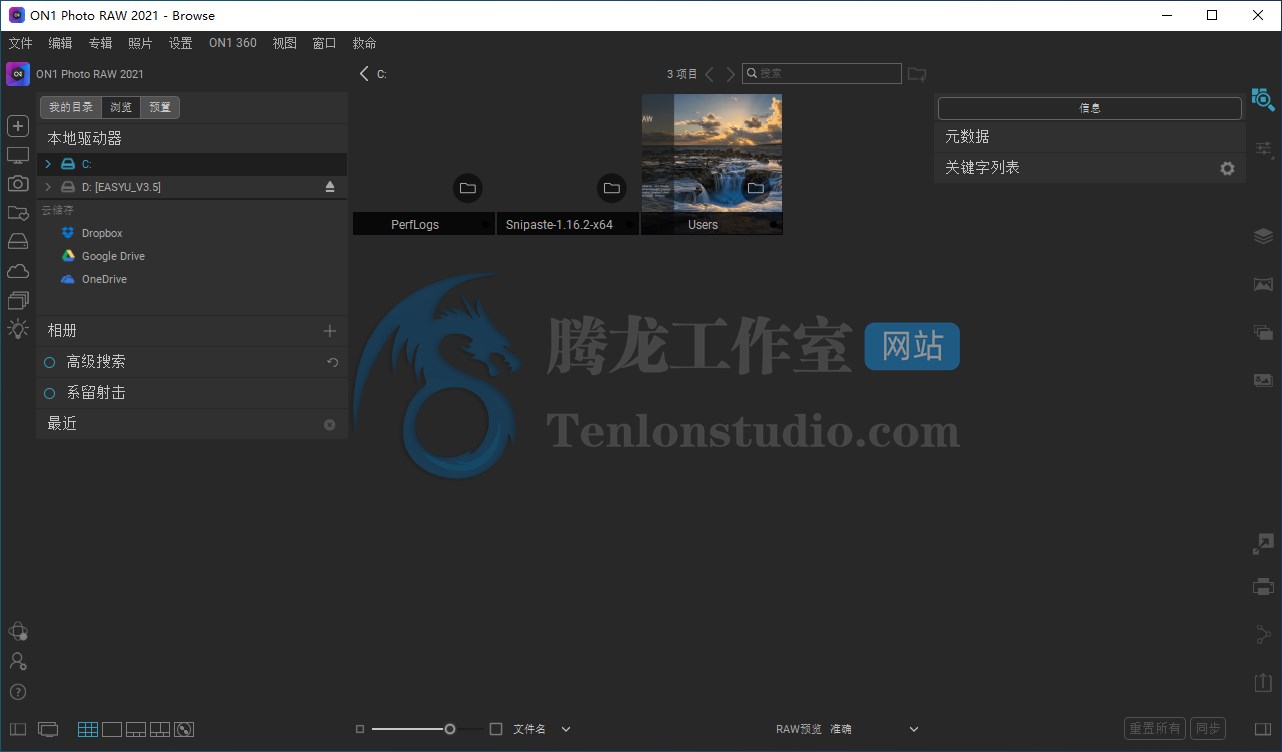Click the large thumbnail size icon
Viewport: 1282px width, 752px height.
[496, 729]
